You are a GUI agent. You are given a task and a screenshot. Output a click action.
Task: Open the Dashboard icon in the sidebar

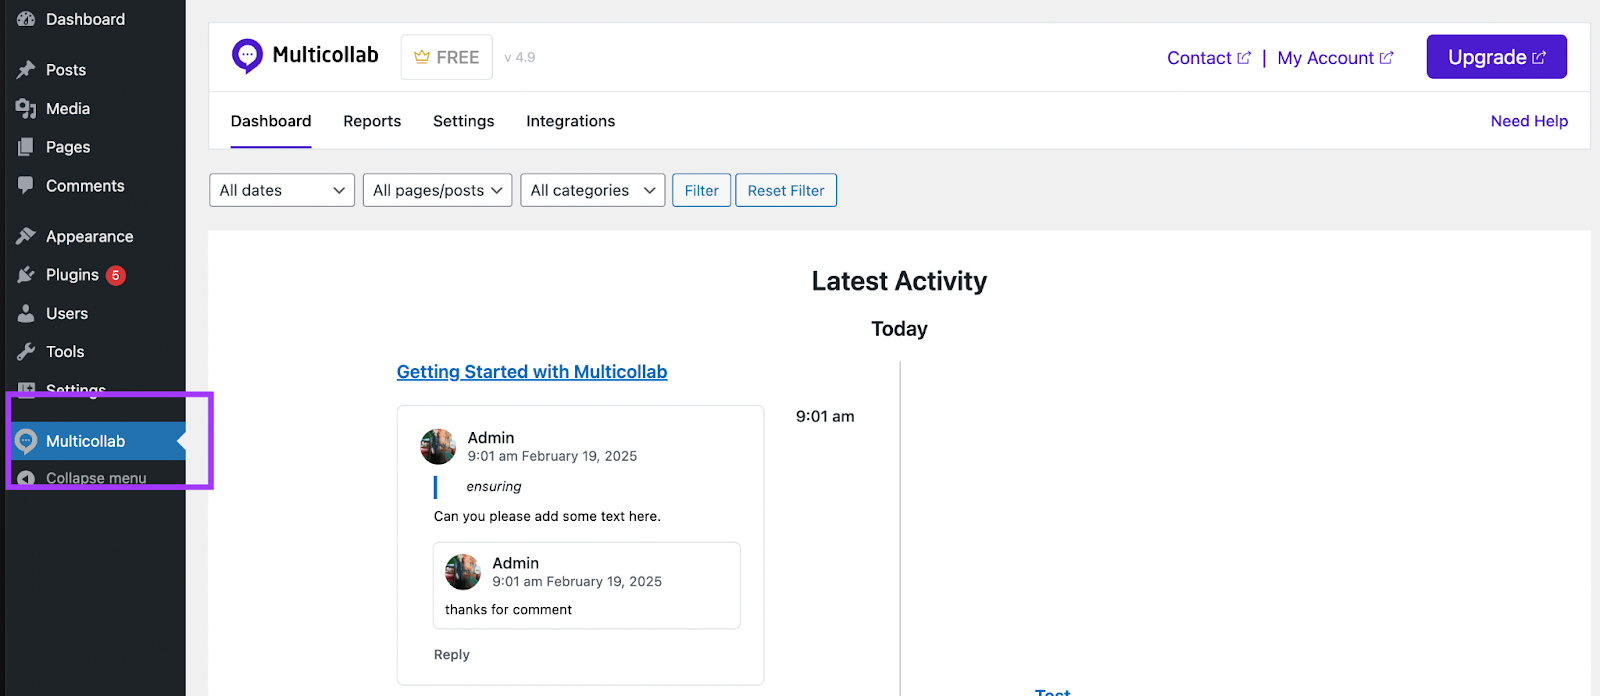(x=26, y=18)
